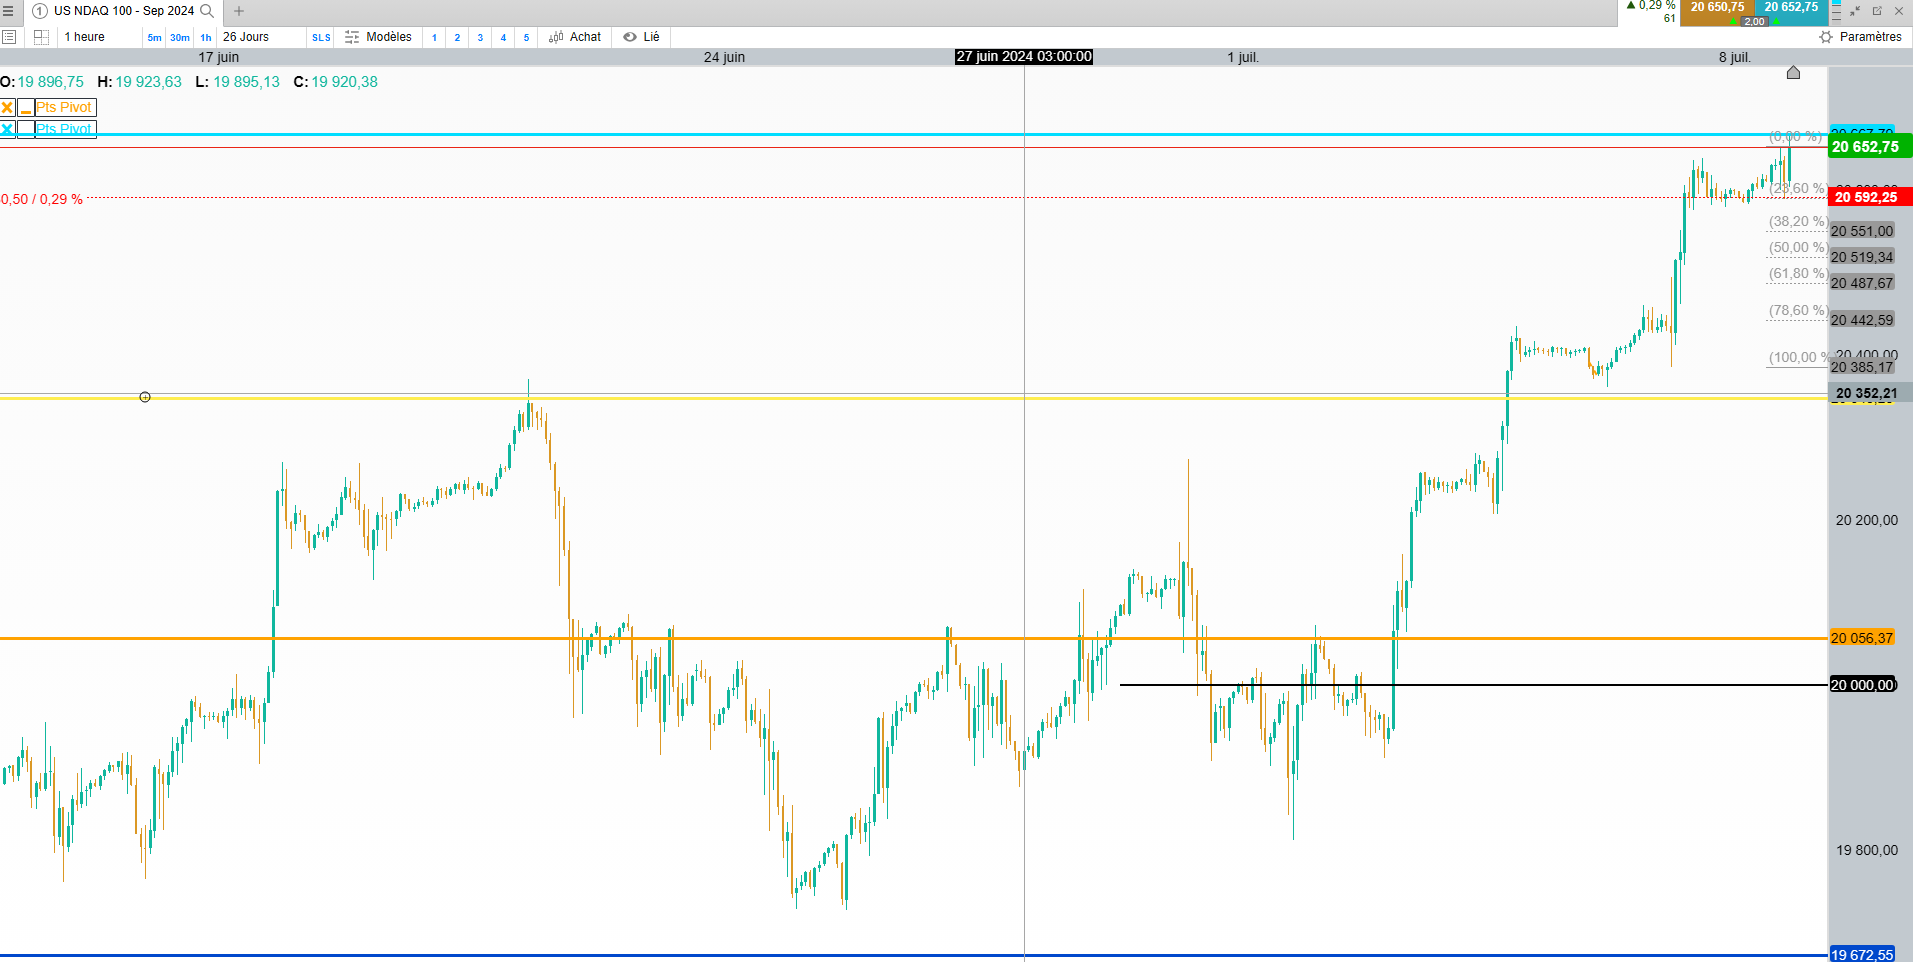Click the SLS button
This screenshot has width=1913, height=962.
pos(321,38)
